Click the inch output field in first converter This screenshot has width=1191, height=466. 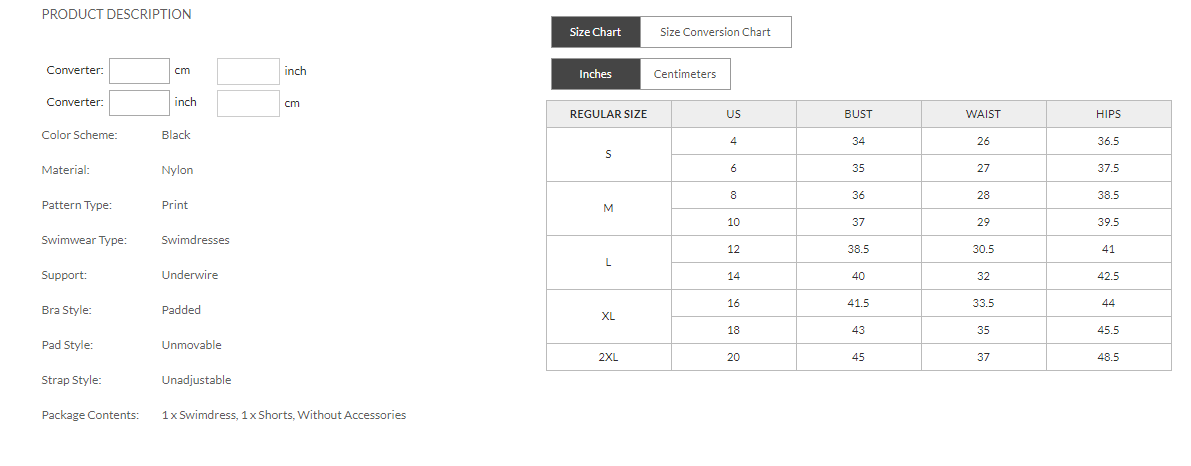(x=248, y=71)
